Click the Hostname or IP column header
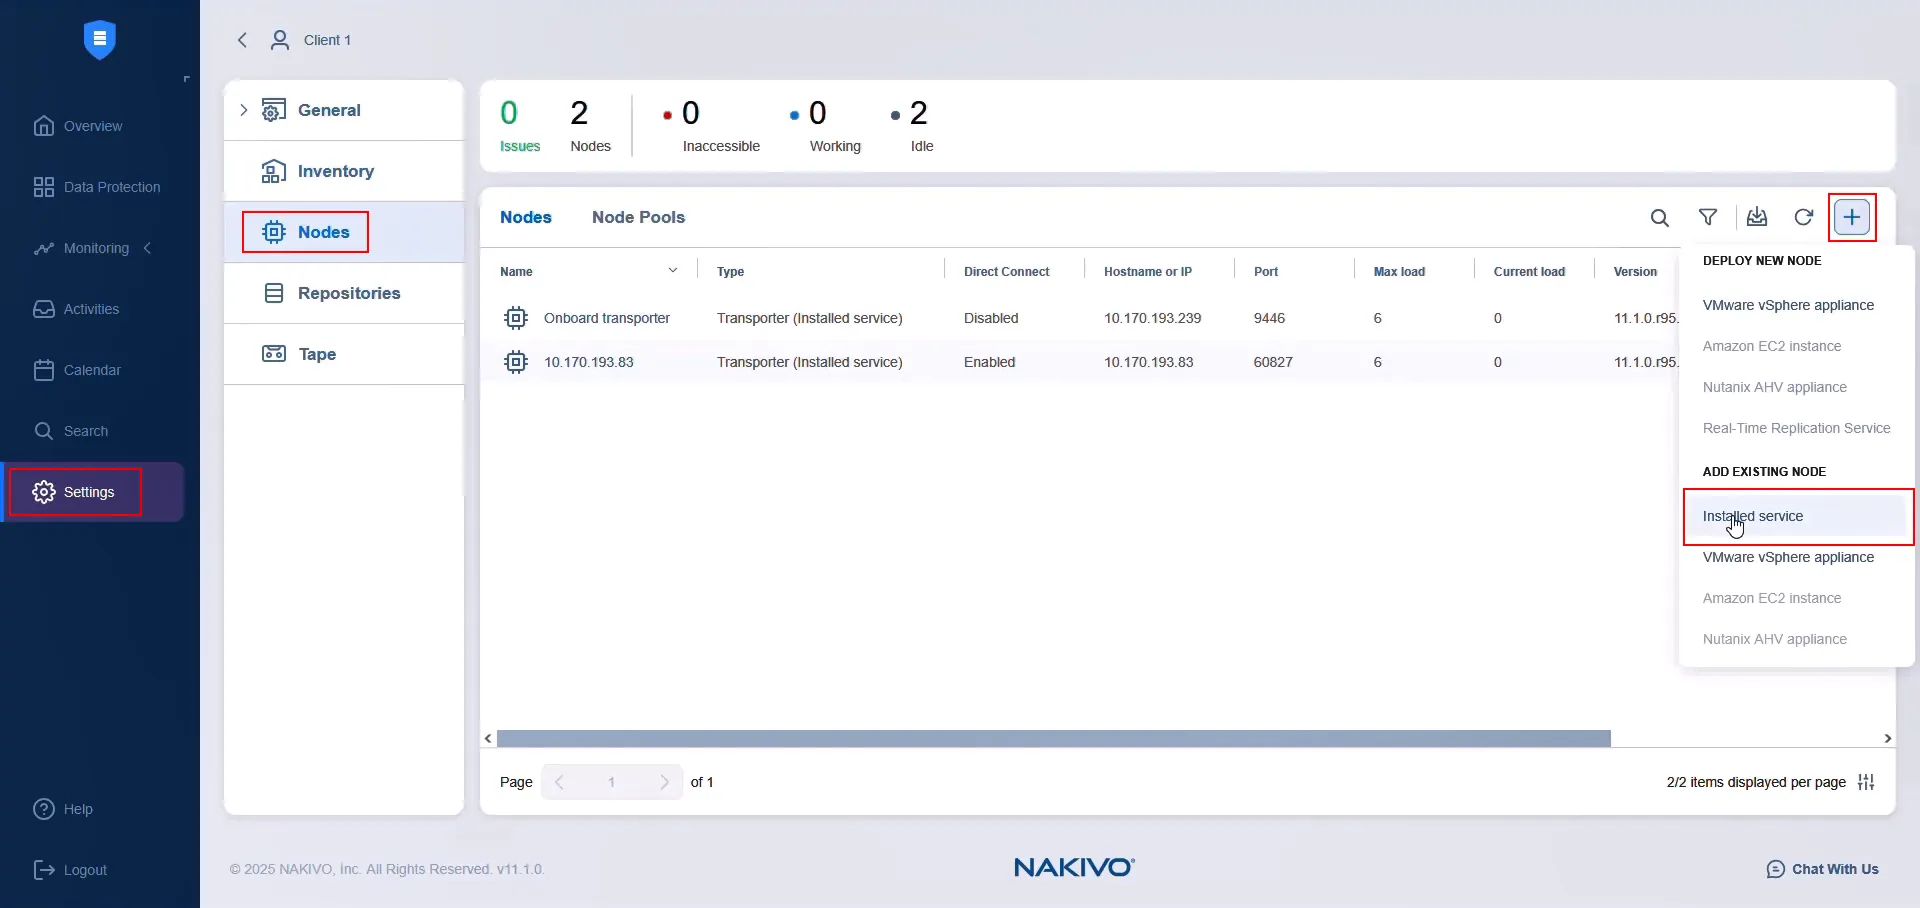 click(1148, 272)
